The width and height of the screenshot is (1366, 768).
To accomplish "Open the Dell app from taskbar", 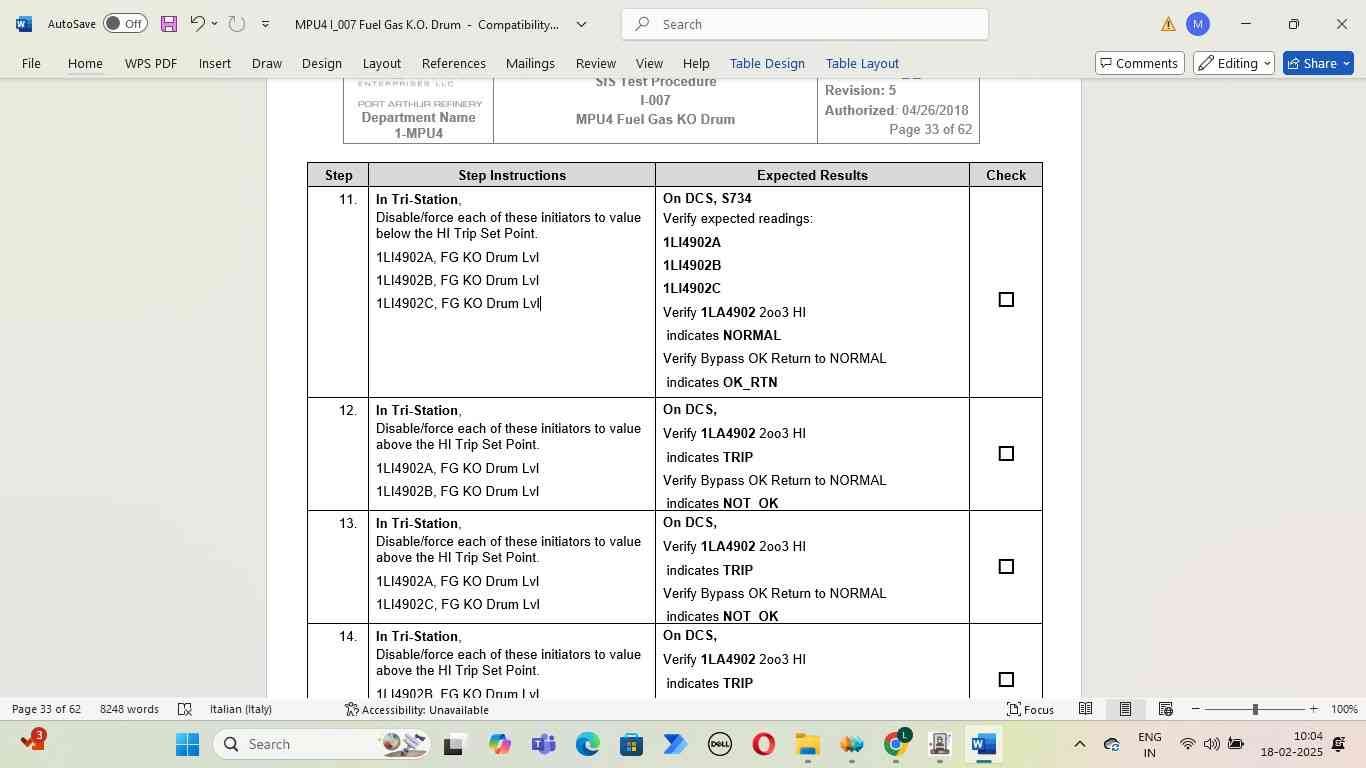I will click(x=719, y=744).
